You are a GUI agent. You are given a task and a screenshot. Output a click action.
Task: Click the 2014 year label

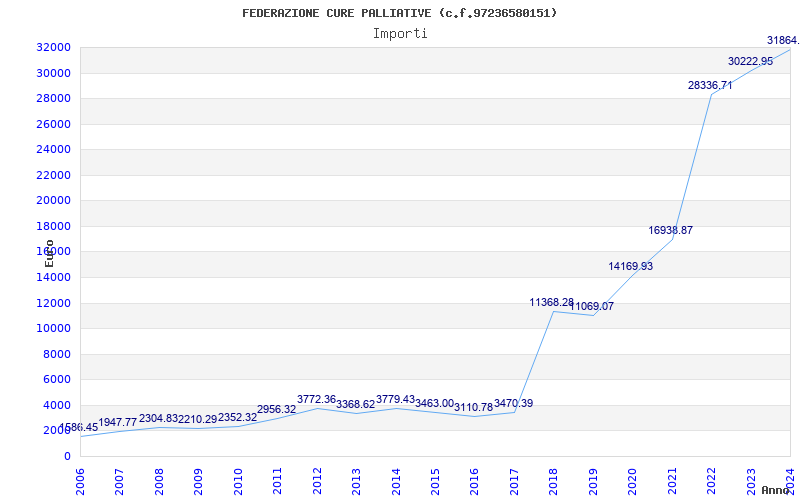[396, 482]
